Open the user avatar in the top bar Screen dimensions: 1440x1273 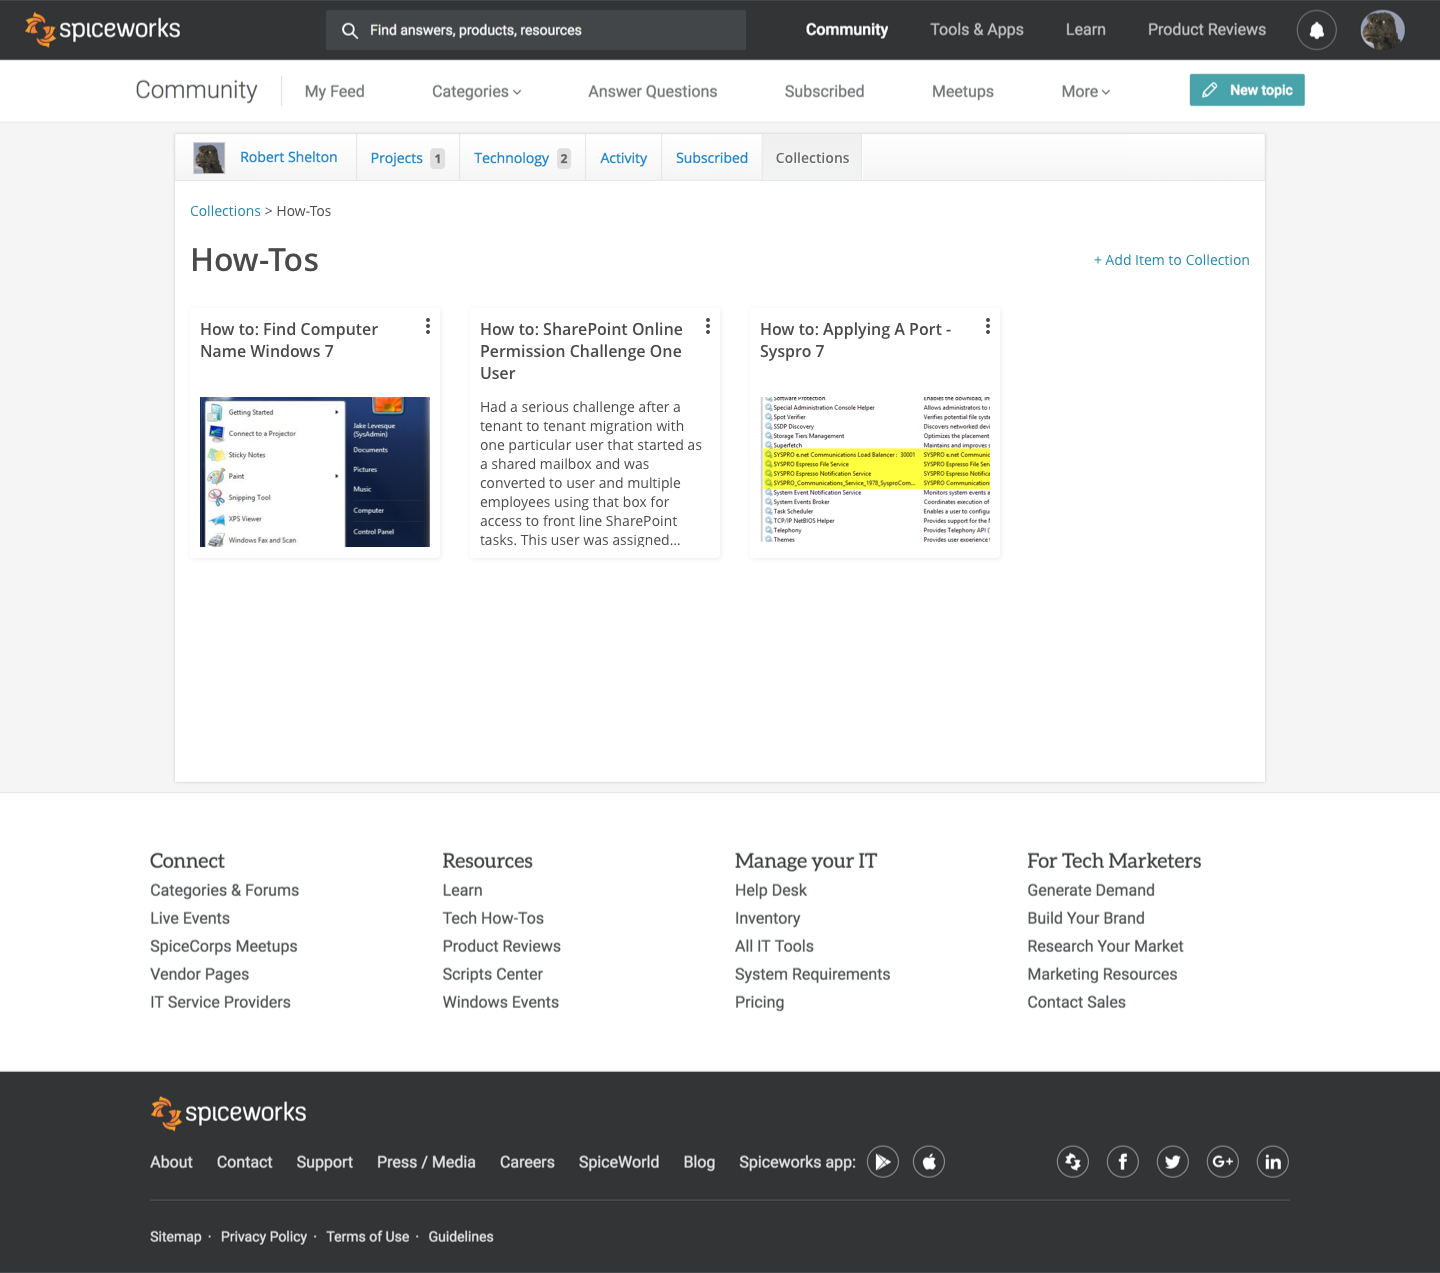[x=1382, y=30]
